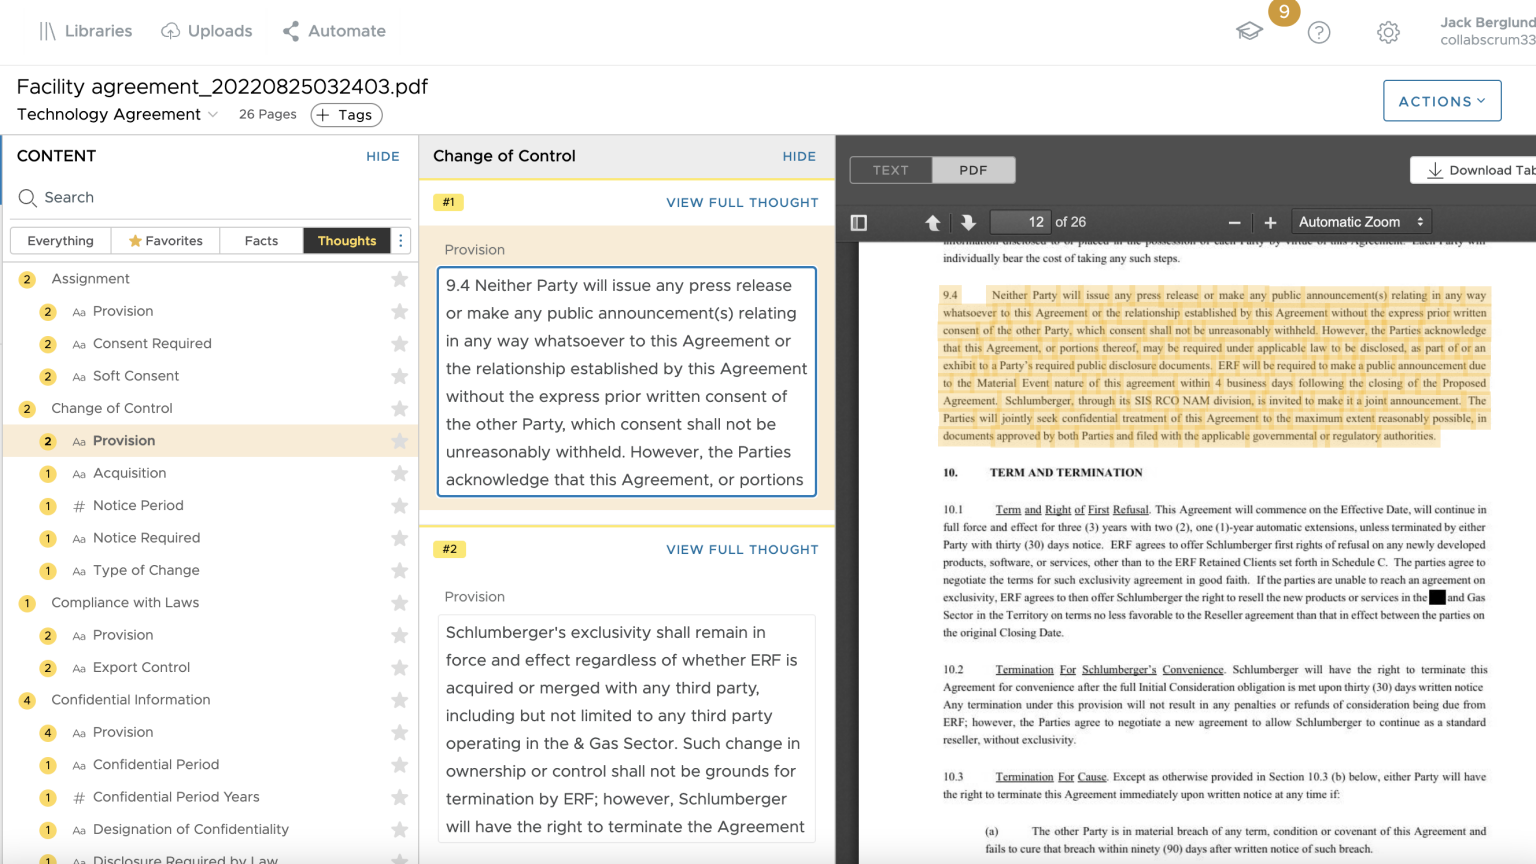The height and width of the screenshot is (864, 1536).
Task: Open the Automatic Zoom dropdown
Action: (x=1361, y=221)
